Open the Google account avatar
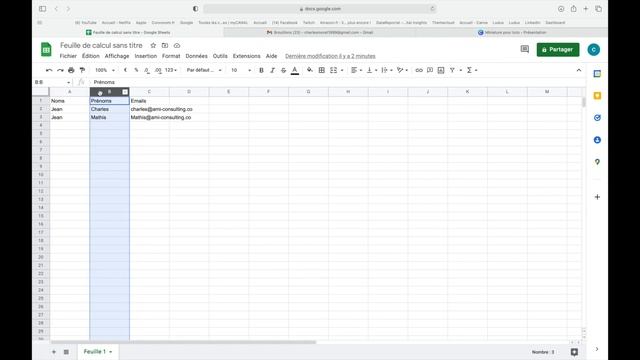This screenshot has width=640, height=360. coord(593,49)
